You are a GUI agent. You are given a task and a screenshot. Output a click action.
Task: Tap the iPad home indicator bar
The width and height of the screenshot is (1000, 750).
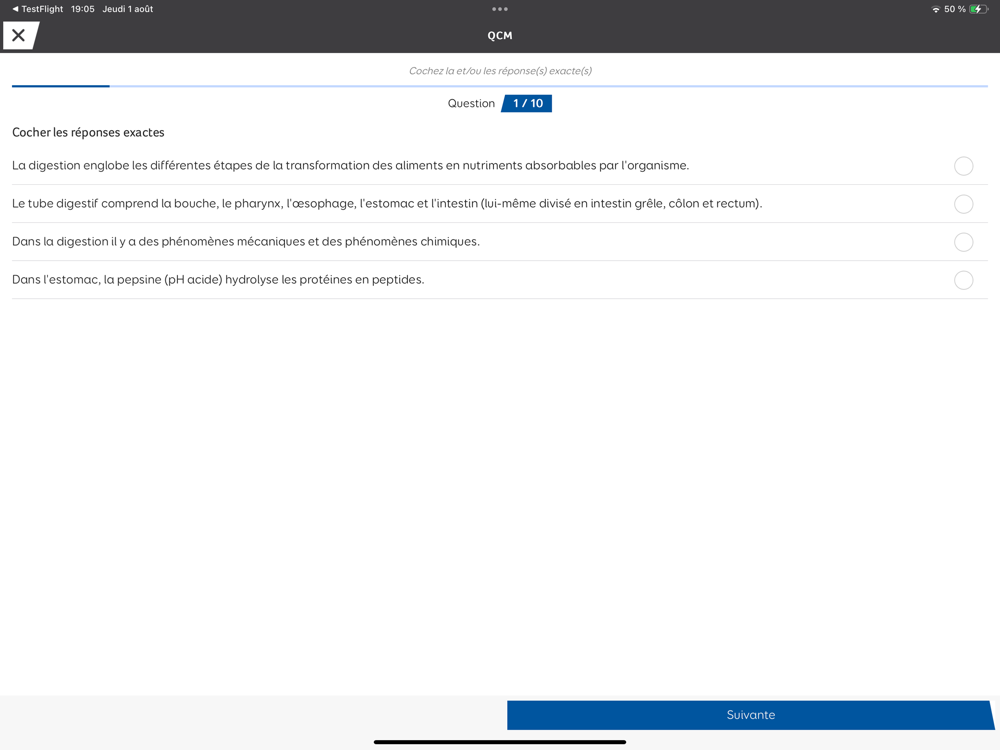500,742
